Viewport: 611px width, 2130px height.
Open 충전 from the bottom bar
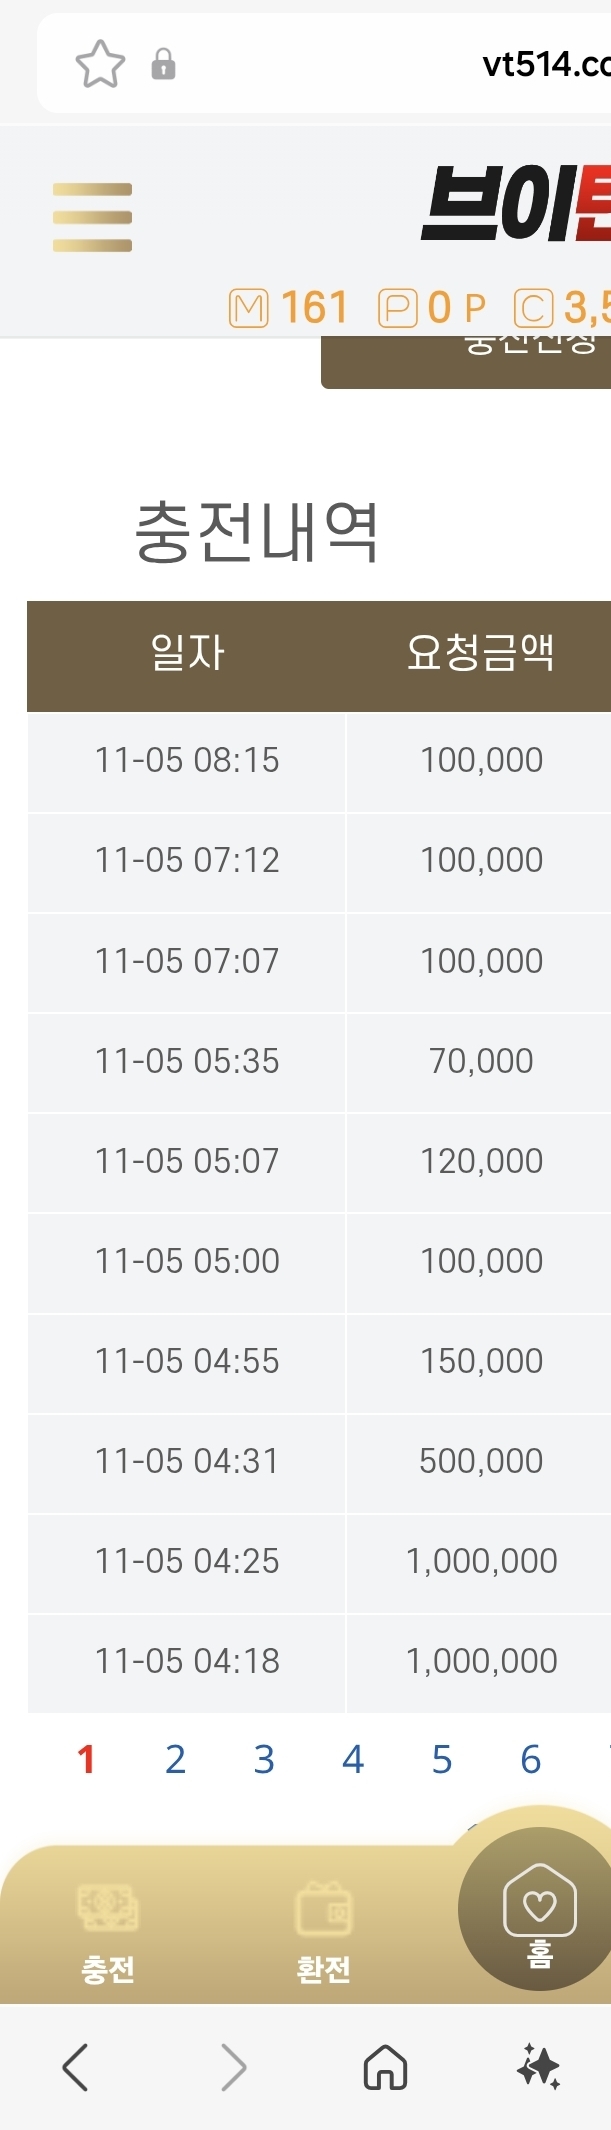tap(108, 1932)
